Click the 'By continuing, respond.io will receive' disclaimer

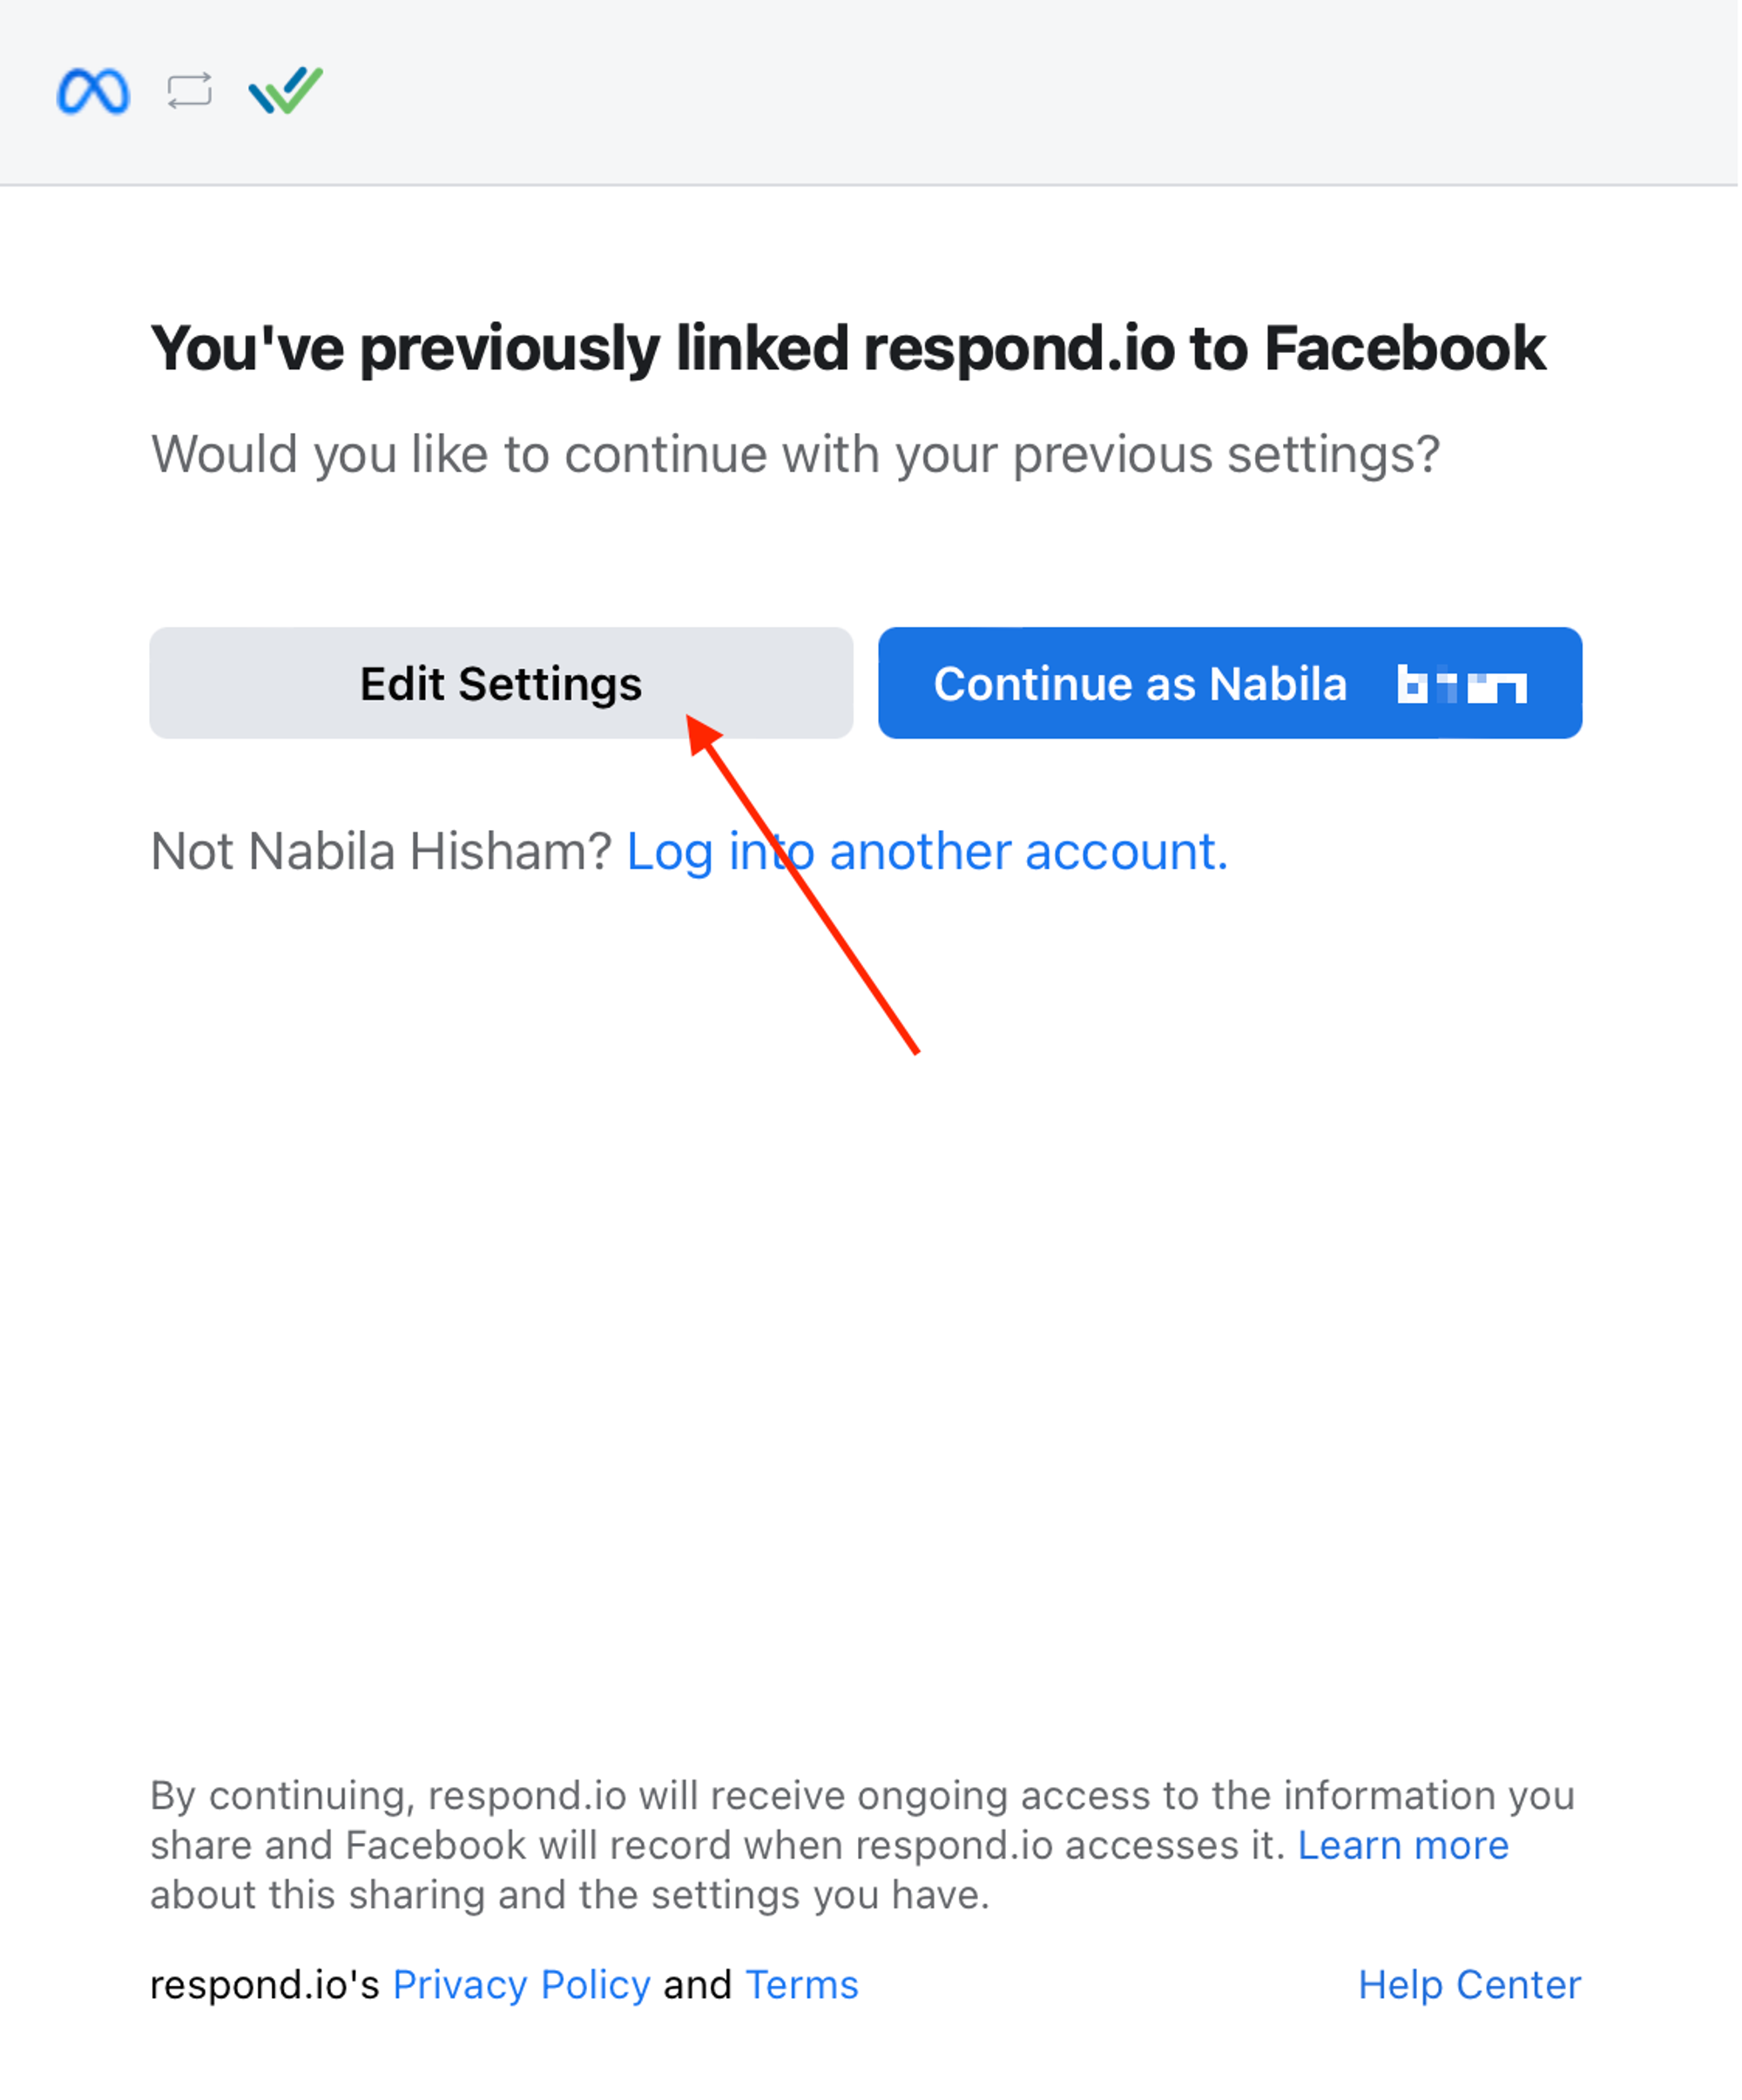tap(862, 1796)
